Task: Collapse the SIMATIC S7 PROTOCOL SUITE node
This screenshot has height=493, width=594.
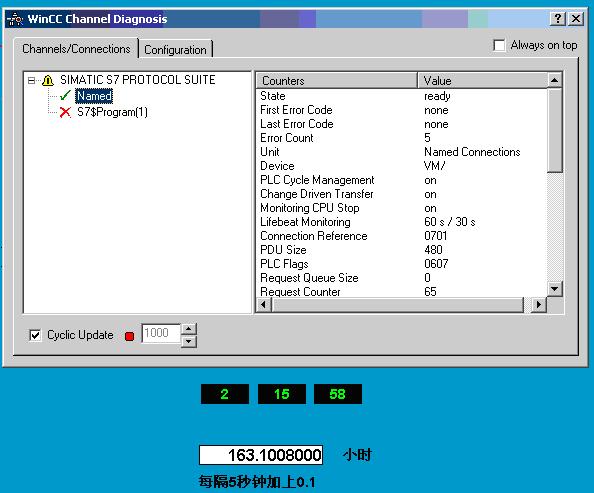Action: tap(31, 80)
